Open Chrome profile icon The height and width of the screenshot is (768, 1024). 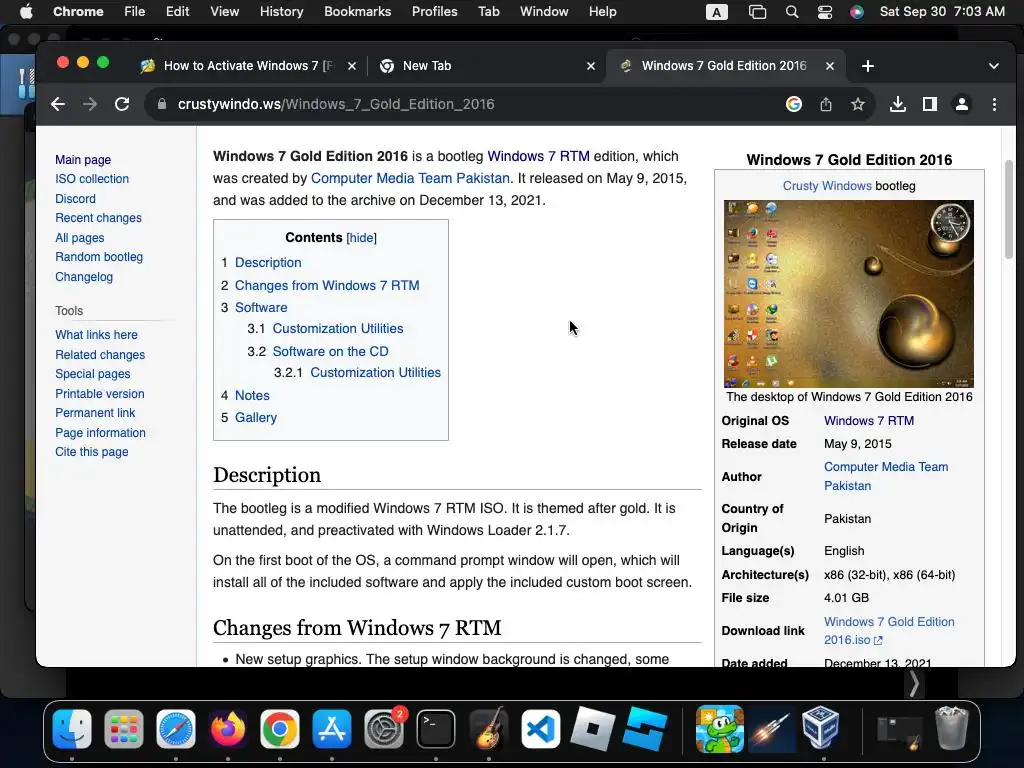click(x=962, y=104)
